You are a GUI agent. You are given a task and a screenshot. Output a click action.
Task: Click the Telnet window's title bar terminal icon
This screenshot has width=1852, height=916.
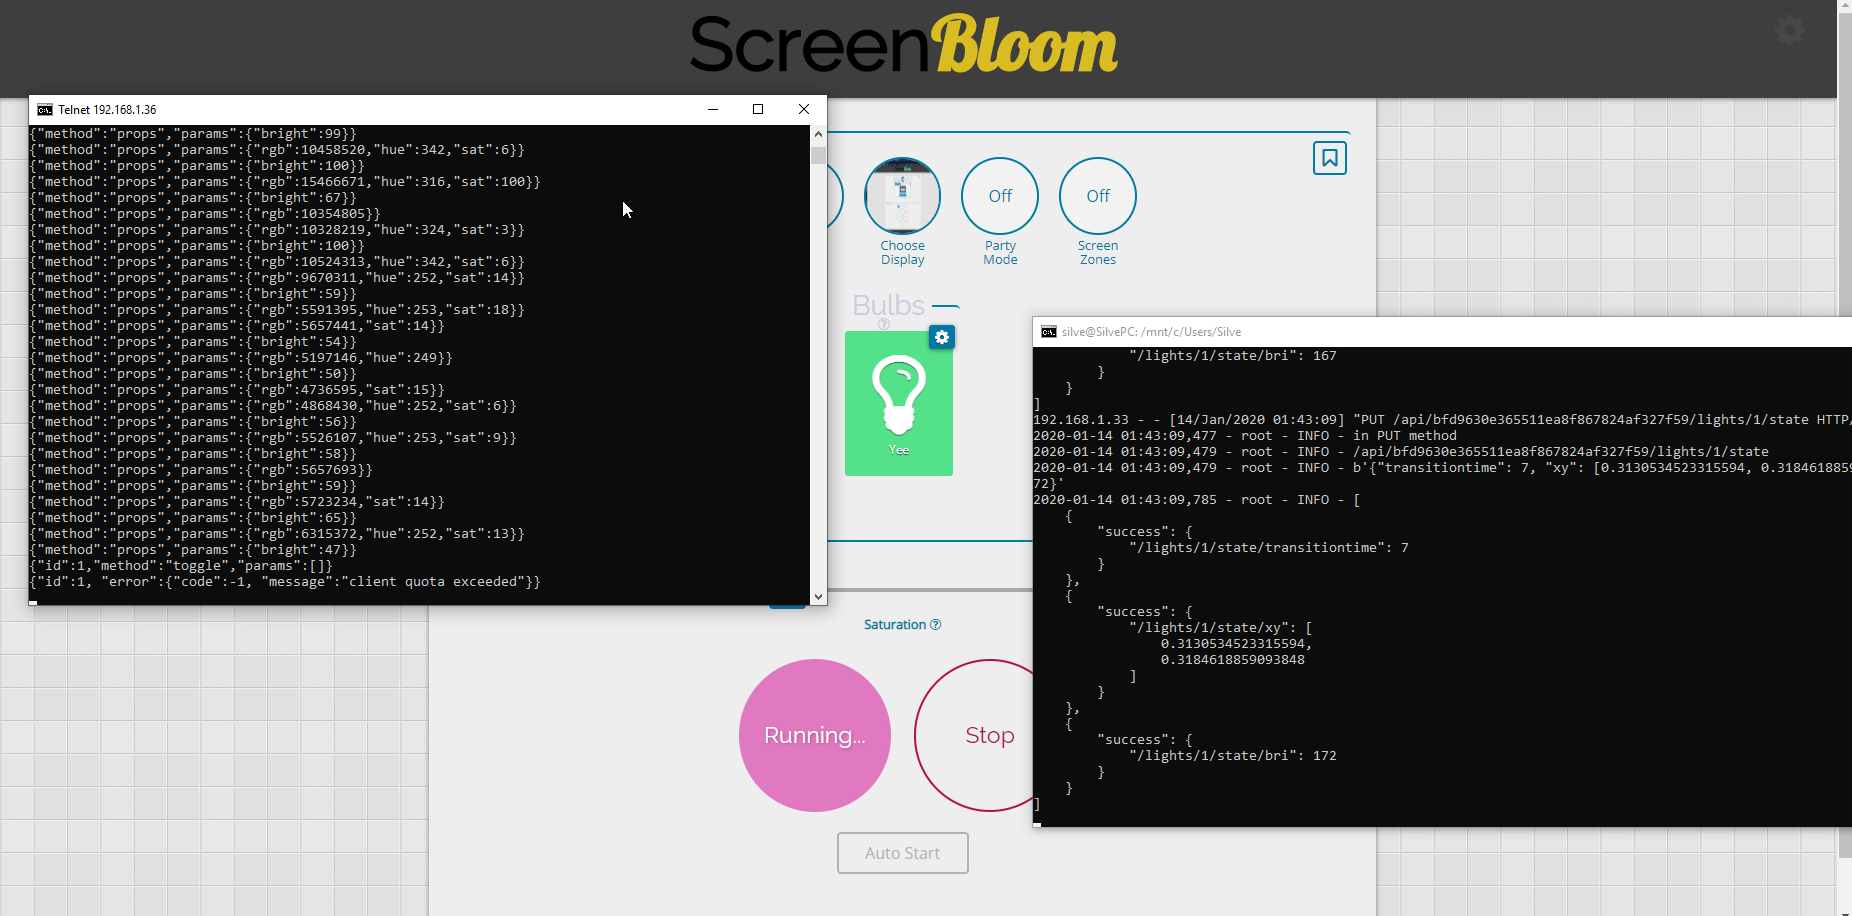click(x=44, y=109)
